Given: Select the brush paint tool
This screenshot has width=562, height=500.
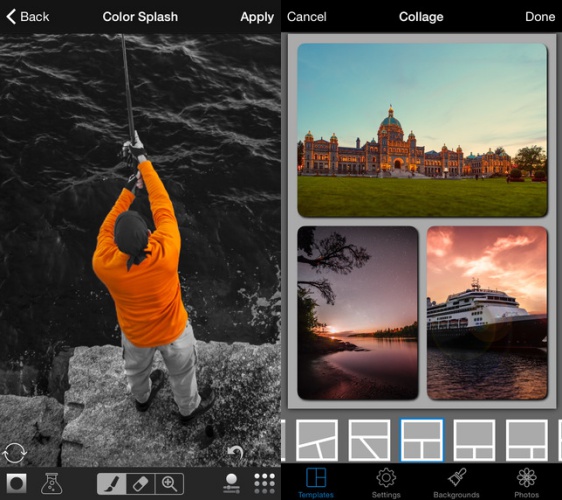Looking at the screenshot, I should click(x=111, y=484).
